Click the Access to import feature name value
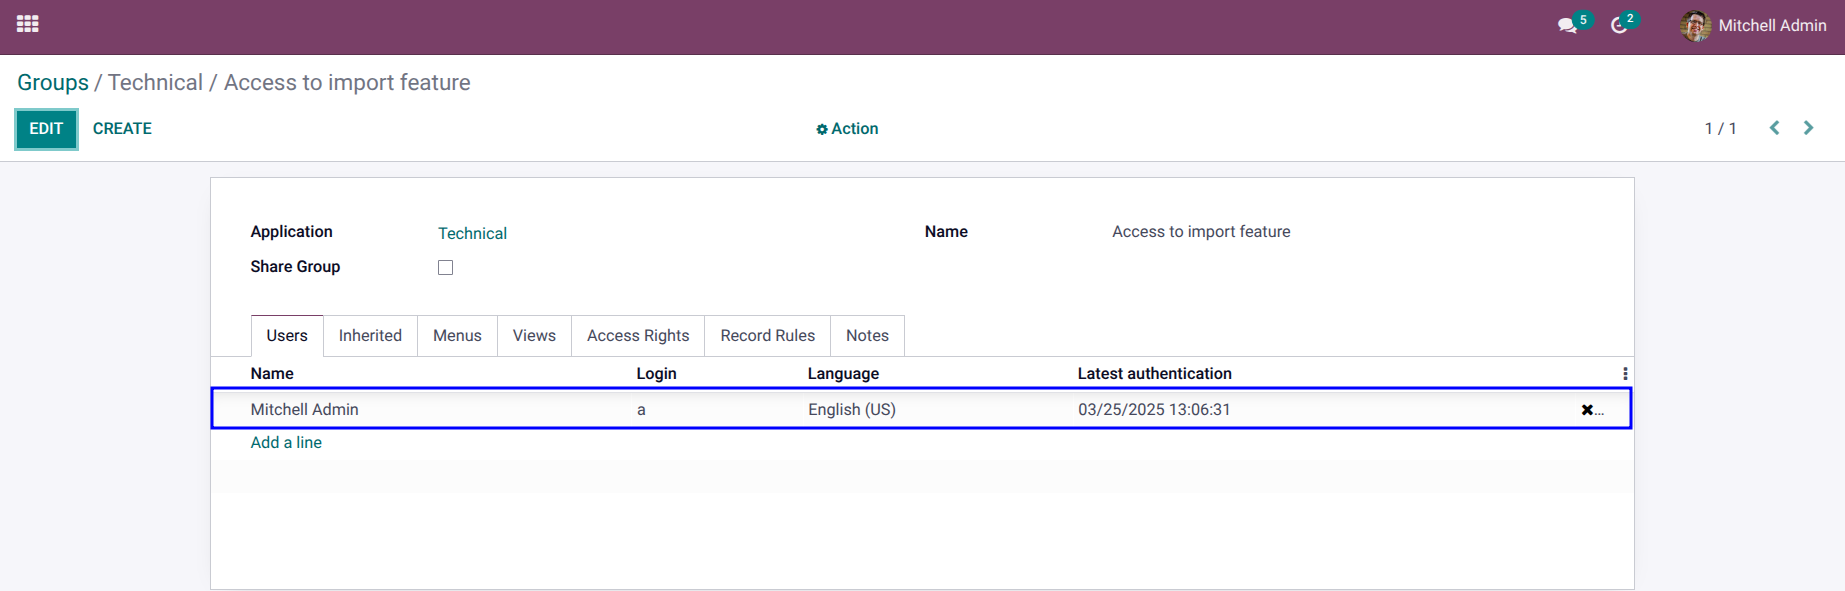Screen dimensions: 1845x591 1201,232
